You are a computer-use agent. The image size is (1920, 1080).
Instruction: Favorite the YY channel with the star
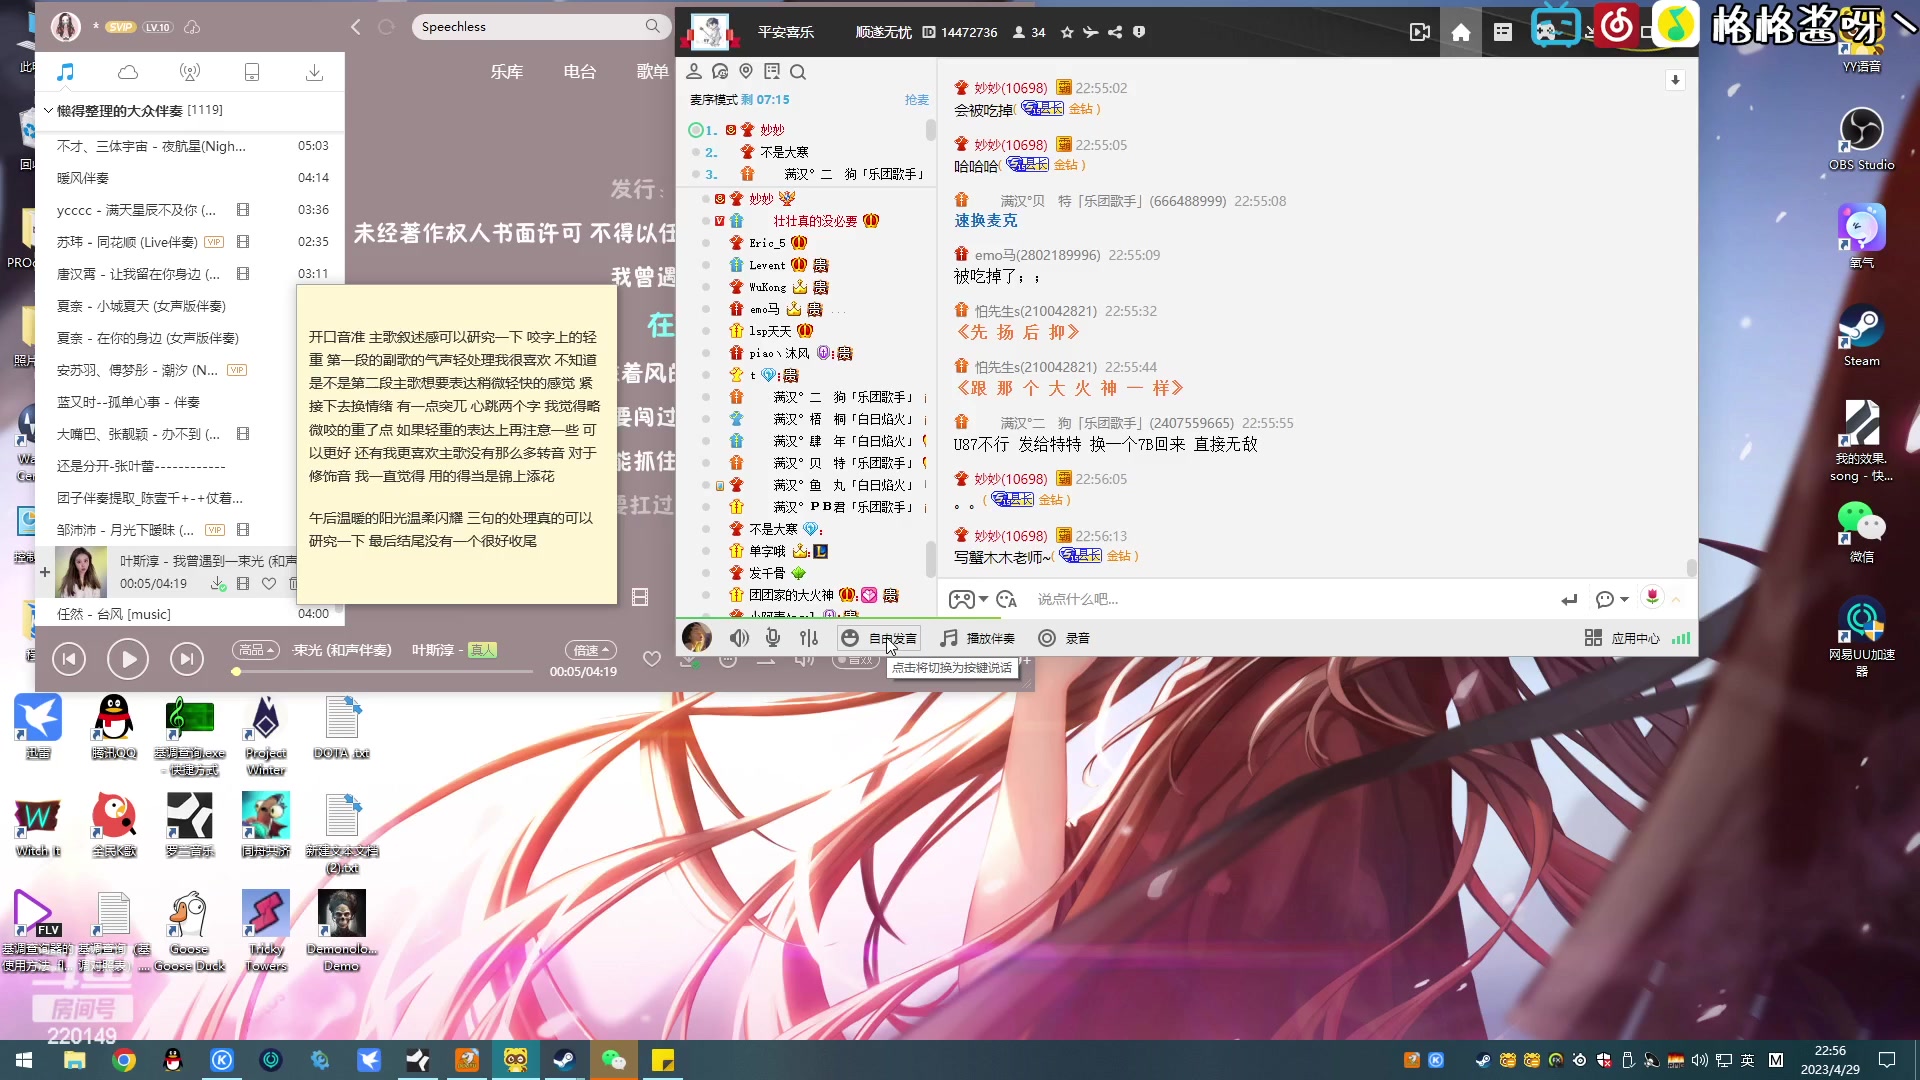tap(1067, 32)
